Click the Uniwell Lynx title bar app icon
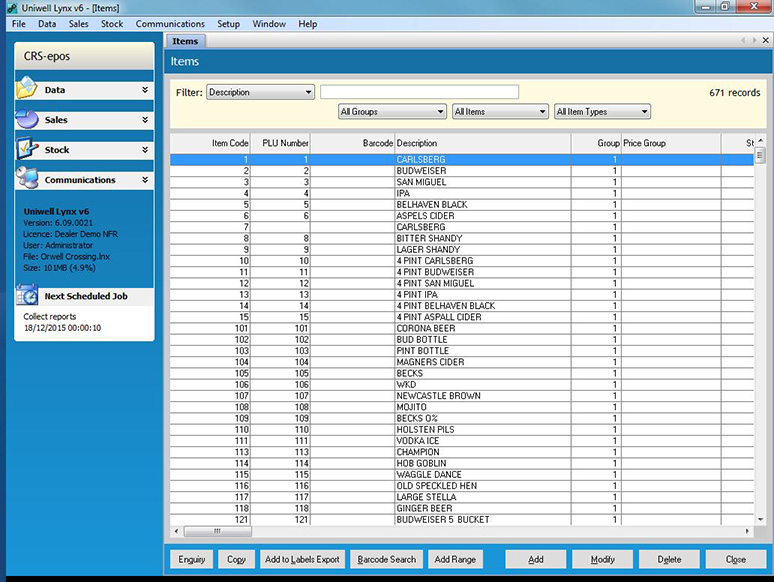774x582 pixels. [x=9, y=8]
